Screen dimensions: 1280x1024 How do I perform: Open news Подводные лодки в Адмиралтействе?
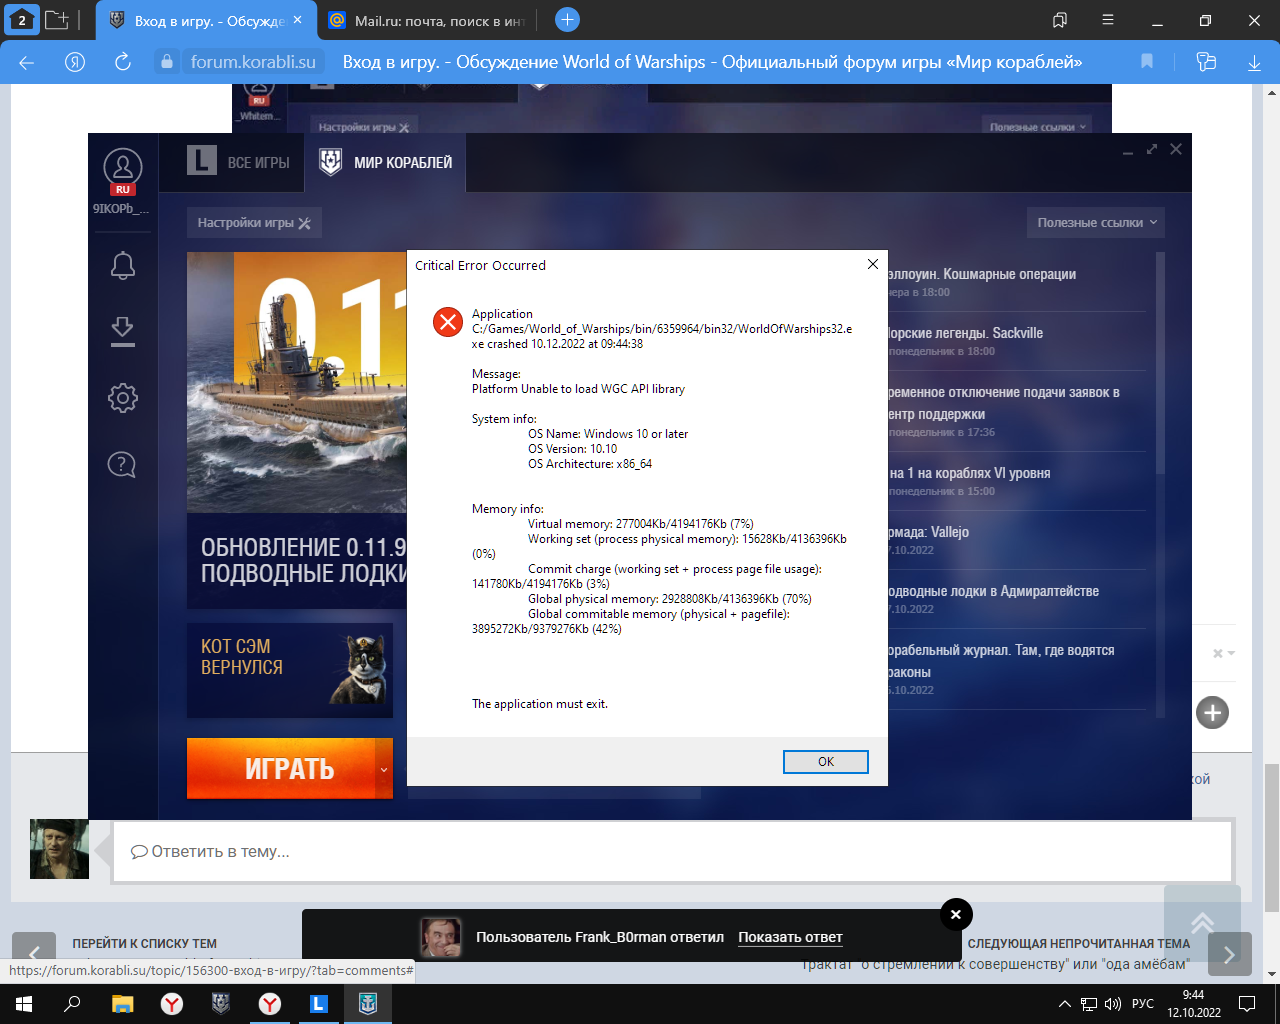[x=993, y=591]
